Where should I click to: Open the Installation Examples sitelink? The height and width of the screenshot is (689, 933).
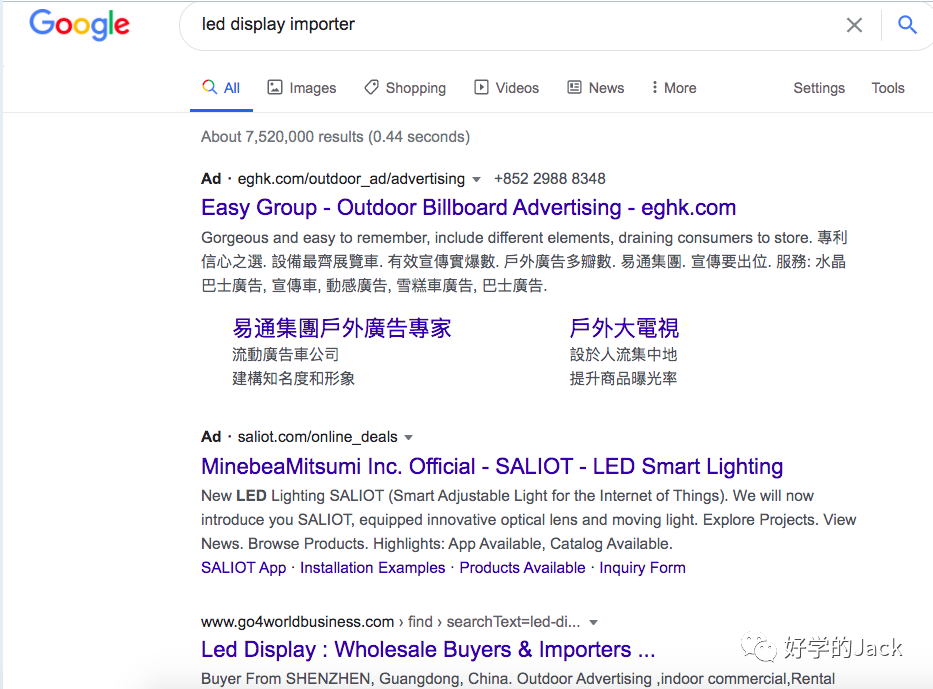point(372,568)
